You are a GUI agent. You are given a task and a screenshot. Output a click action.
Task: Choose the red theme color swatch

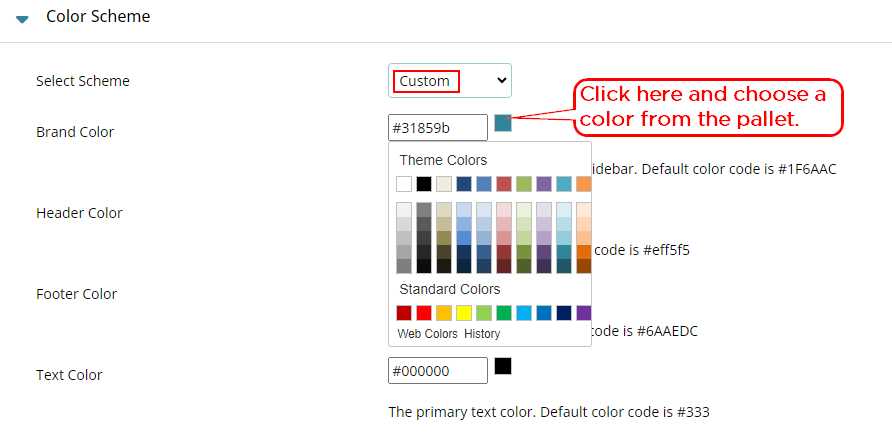coord(504,184)
